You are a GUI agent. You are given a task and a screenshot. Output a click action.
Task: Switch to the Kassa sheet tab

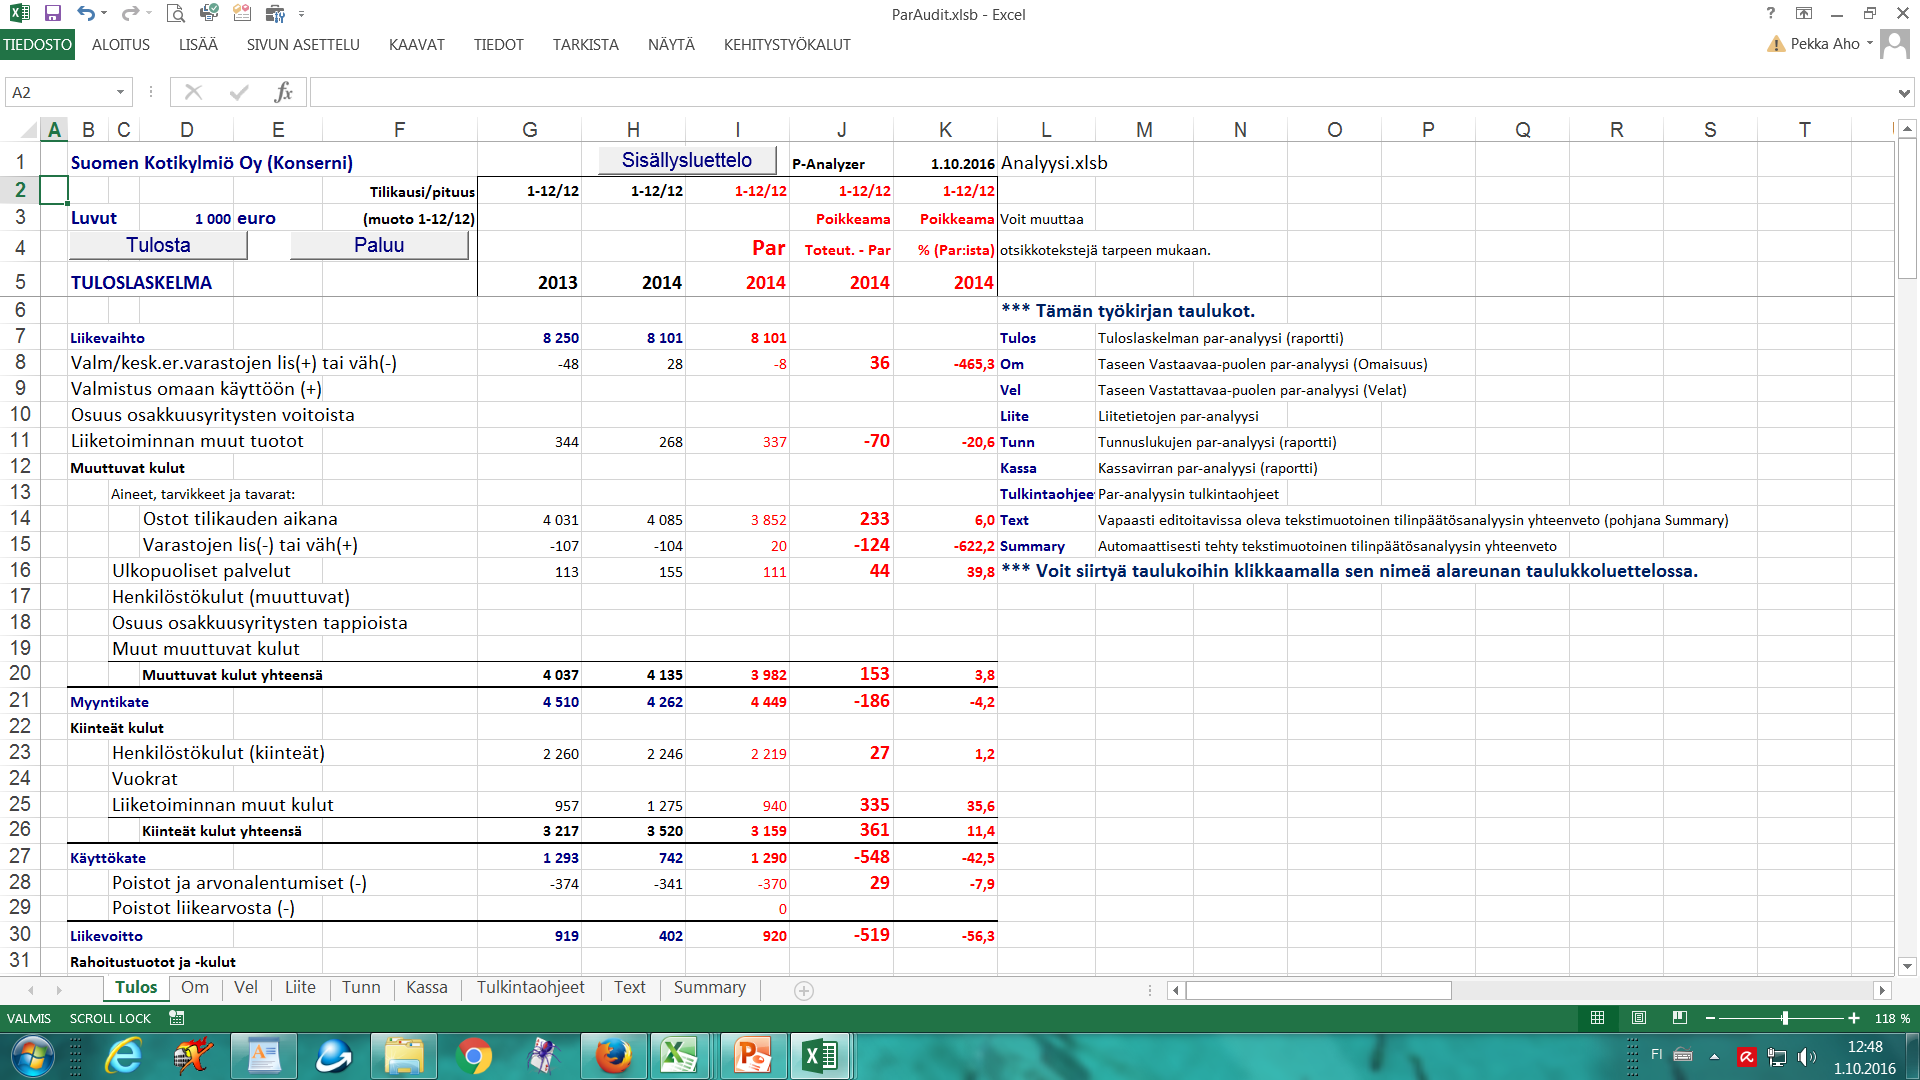(x=427, y=988)
